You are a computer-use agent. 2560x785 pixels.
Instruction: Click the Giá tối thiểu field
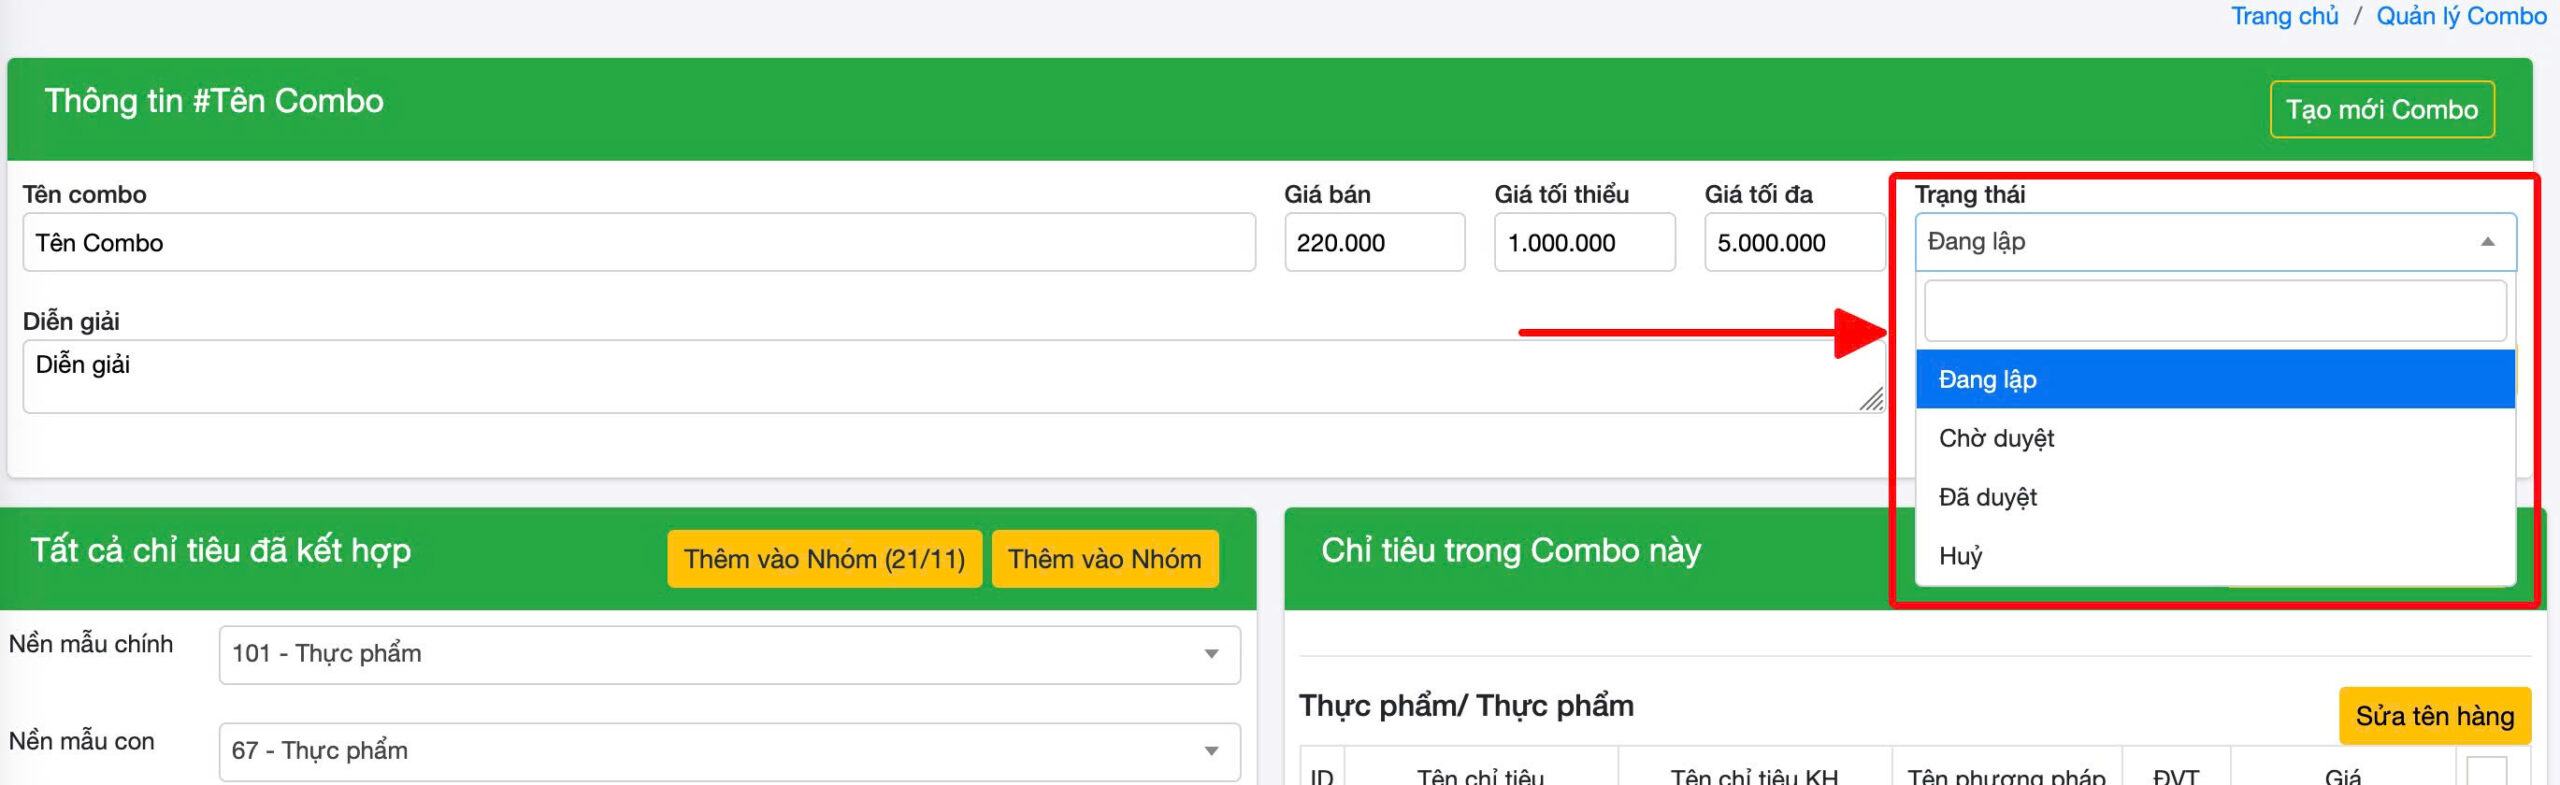tap(1583, 242)
